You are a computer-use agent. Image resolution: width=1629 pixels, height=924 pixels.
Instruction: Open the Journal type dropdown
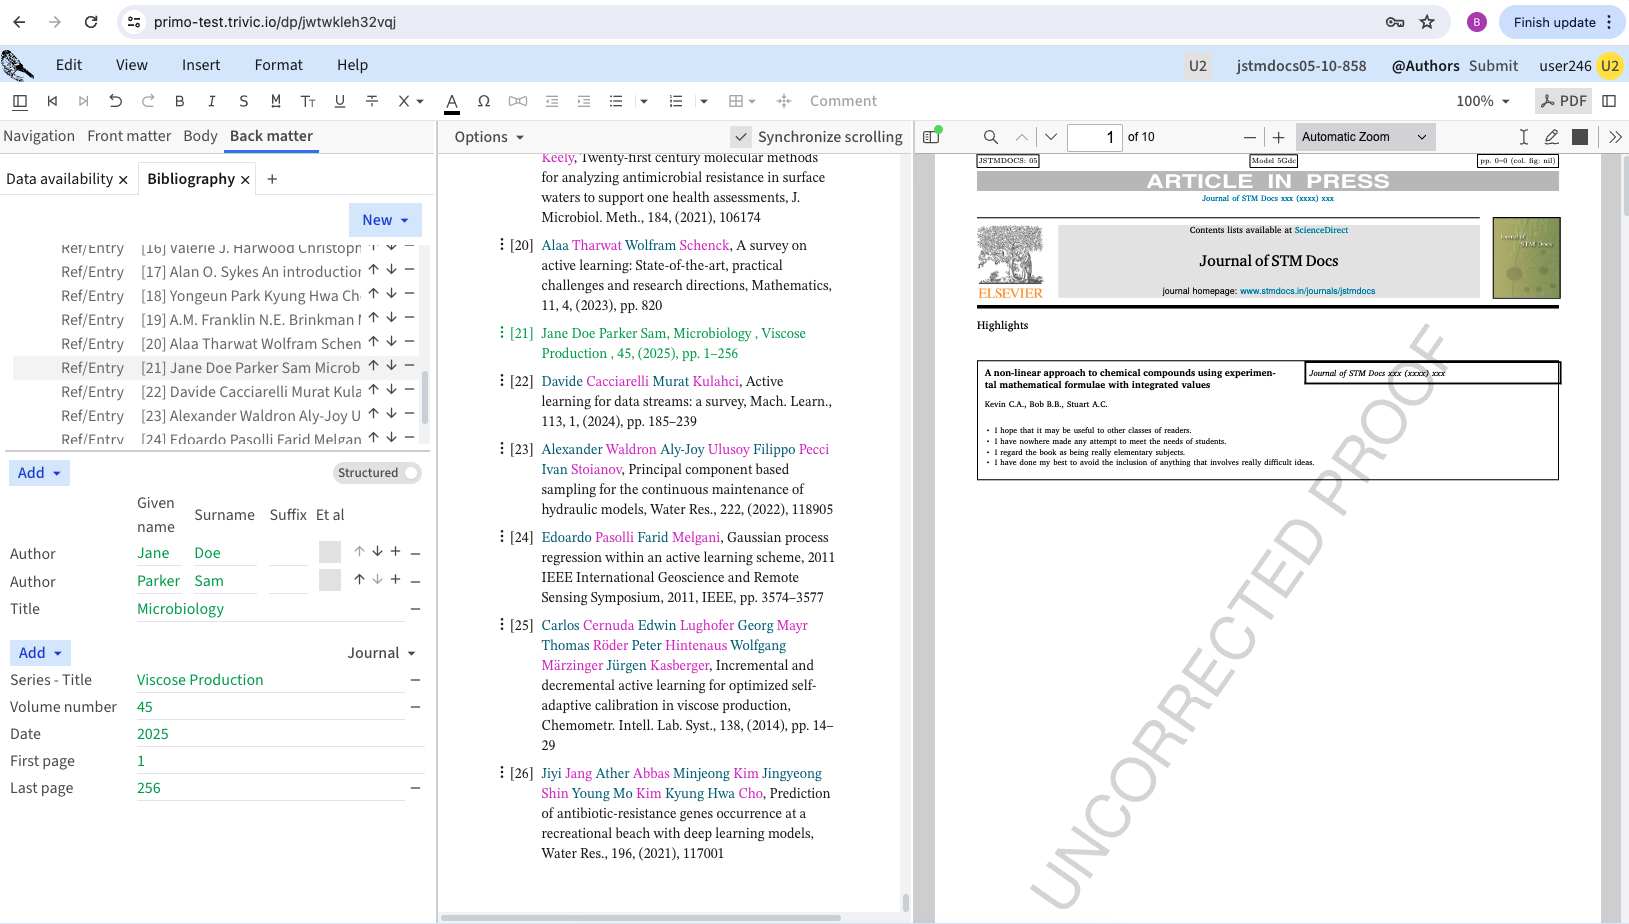point(381,653)
